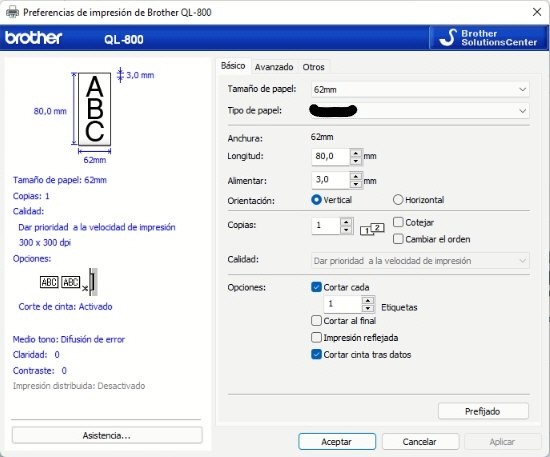The height and width of the screenshot is (457, 550).
Task: Click the Alimentar value field
Action: [330, 180]
